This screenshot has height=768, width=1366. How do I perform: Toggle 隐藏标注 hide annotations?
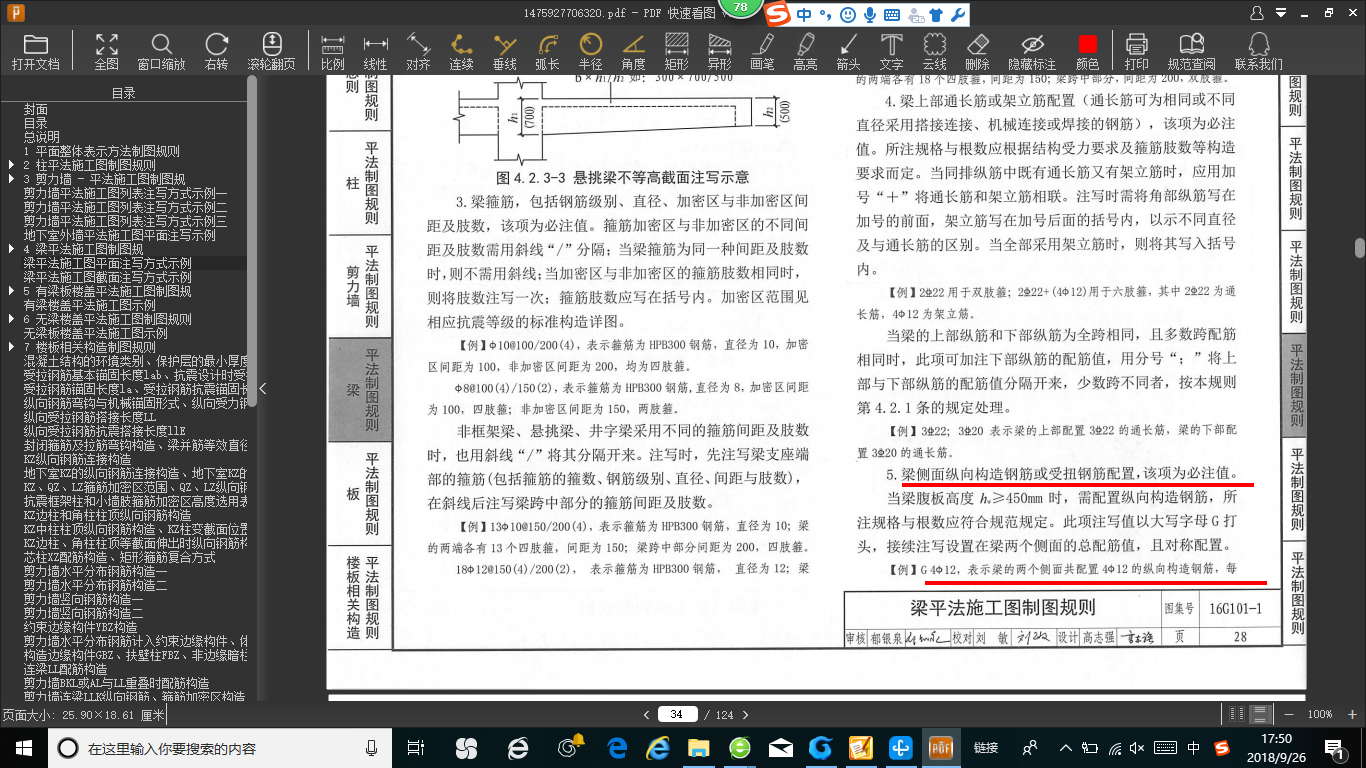coord(1031,51)
